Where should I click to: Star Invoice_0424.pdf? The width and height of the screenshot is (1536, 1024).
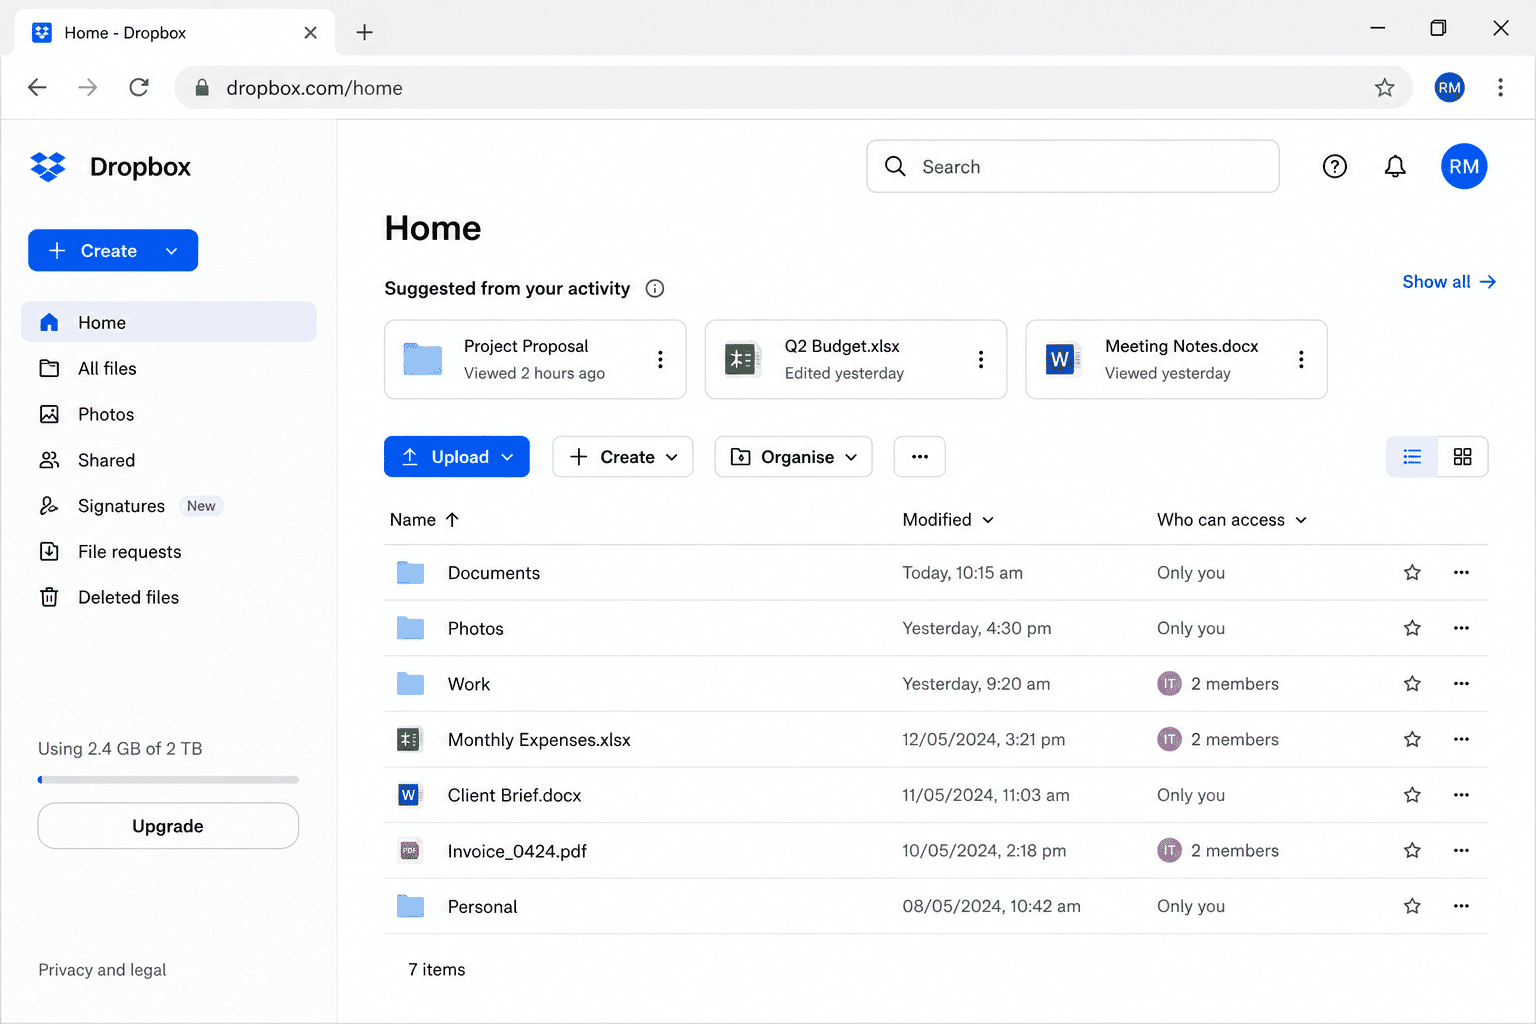pyautogui.click(x=1412, y=851)
